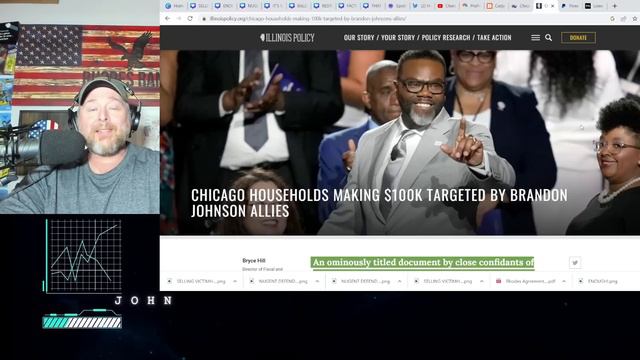Click the DONATE button

click(578, 38)
